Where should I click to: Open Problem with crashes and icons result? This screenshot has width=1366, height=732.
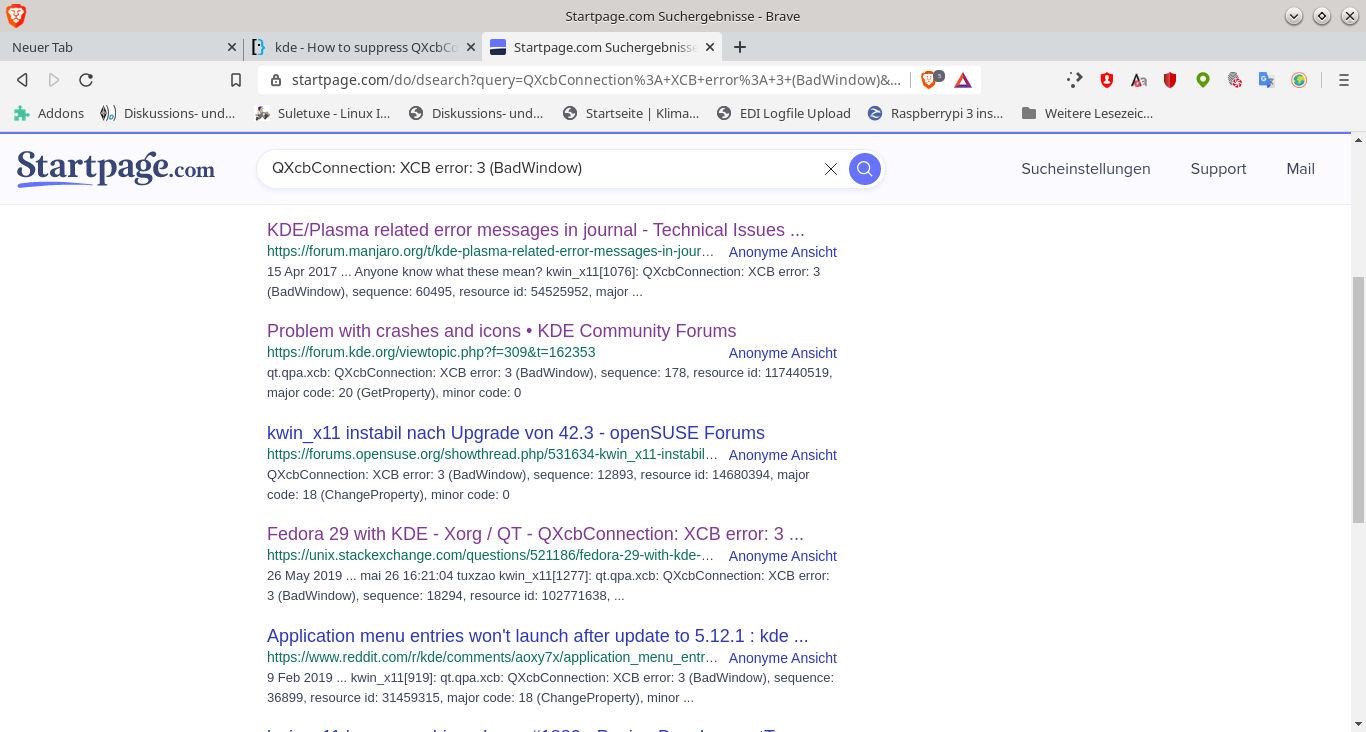tap(501, 331)
